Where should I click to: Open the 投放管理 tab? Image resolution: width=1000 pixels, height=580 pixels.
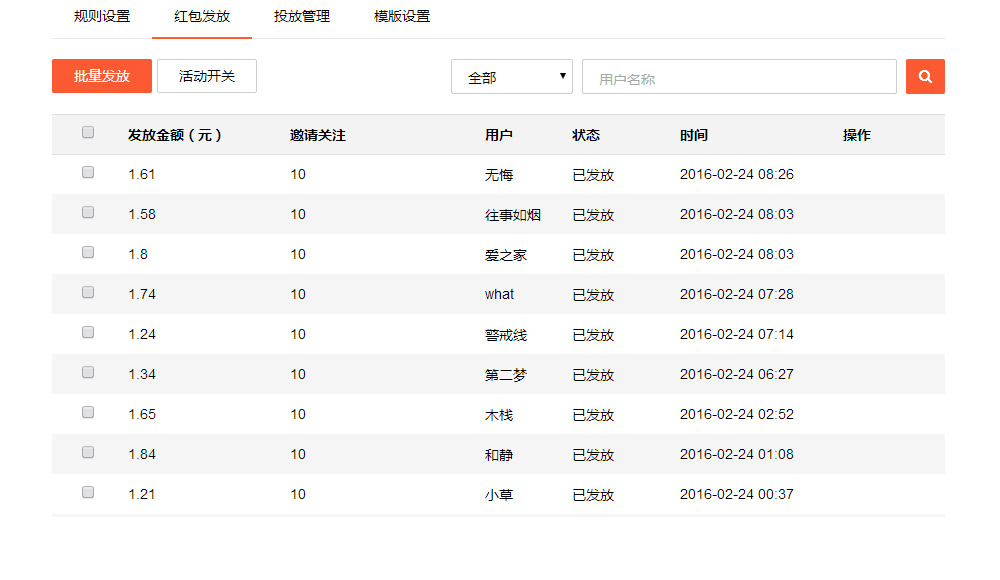point(302,17)
